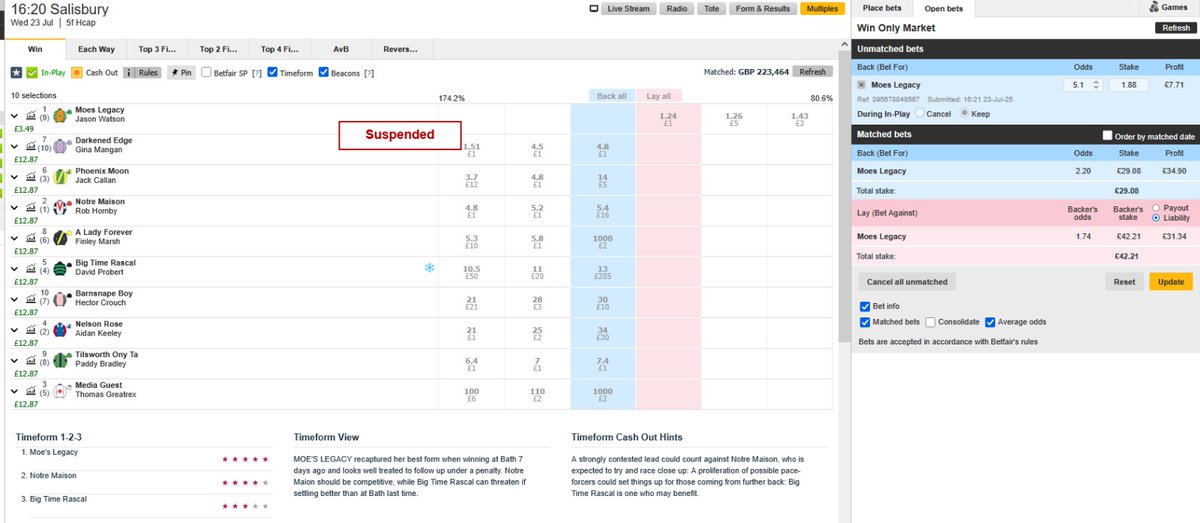Image resolution: width=1200 pixels, height=523 pixels.
Task: Open the graph icon for Phoenix Moon
Action: point(31,177)
